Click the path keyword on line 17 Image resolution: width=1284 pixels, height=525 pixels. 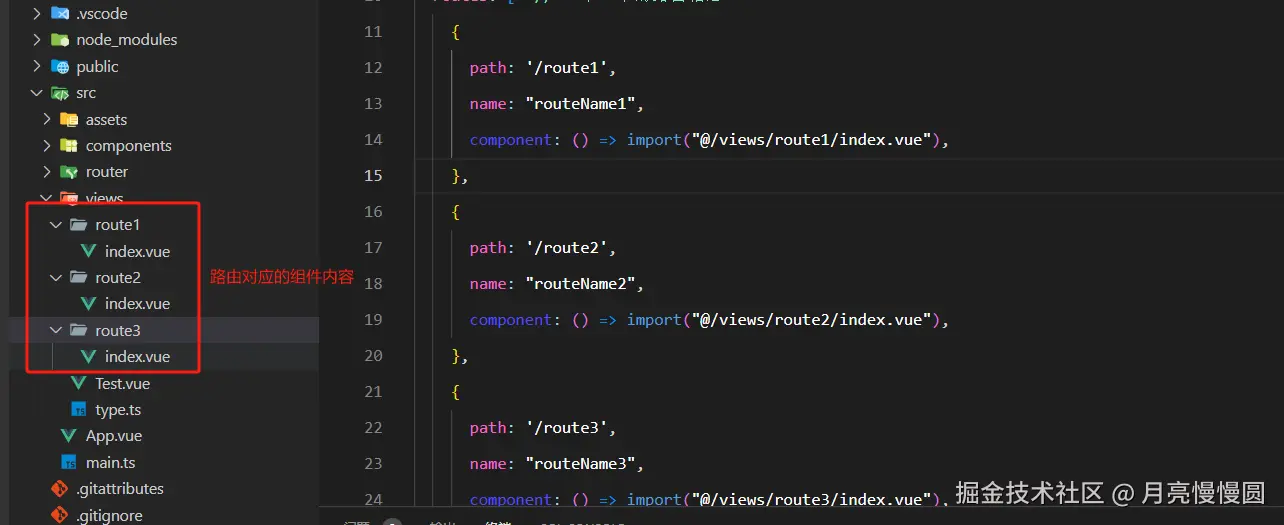pyautogui.click(x=488, y=248)
